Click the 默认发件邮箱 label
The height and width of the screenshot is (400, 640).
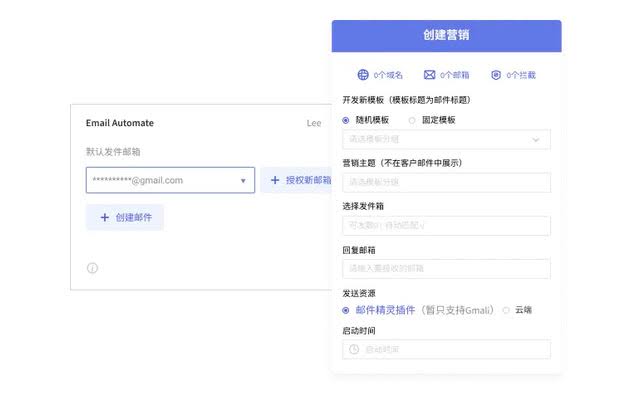tap(113, 152)
